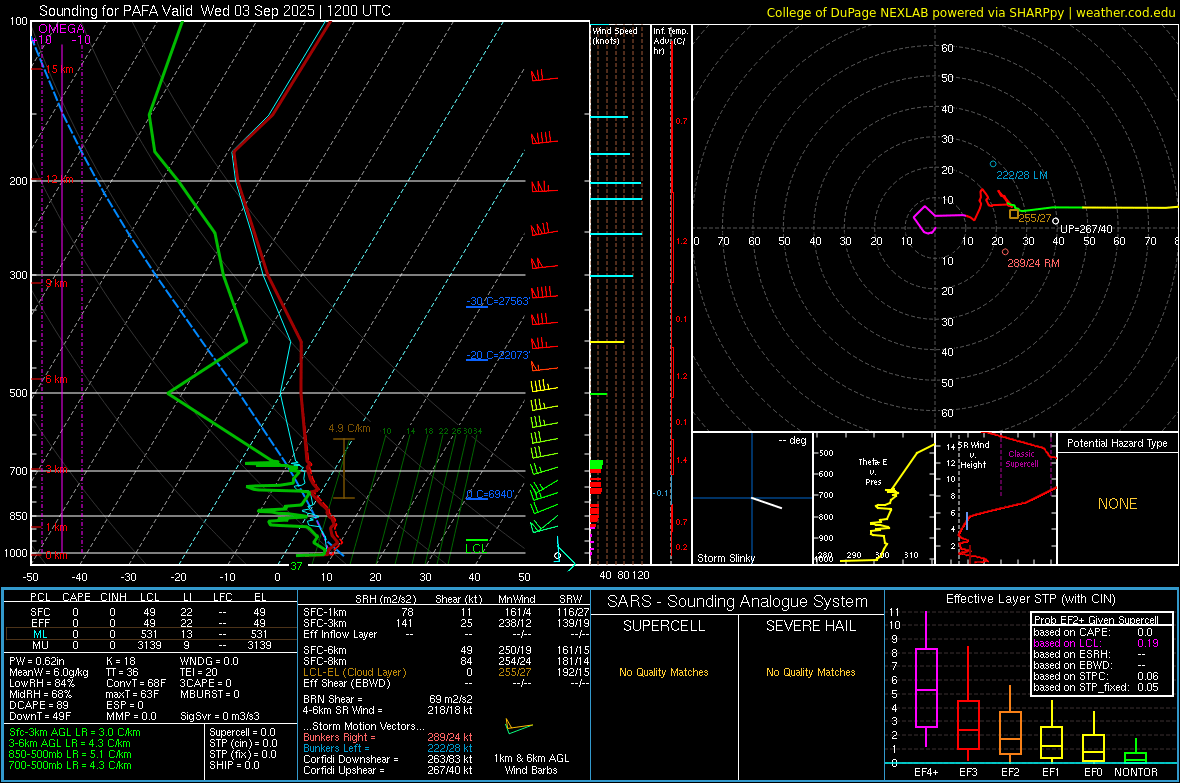The height and width of the screenshot is (783, 1180).
Task: Click the Wind Speed (knots) panel header
Action: click(615, 35)
